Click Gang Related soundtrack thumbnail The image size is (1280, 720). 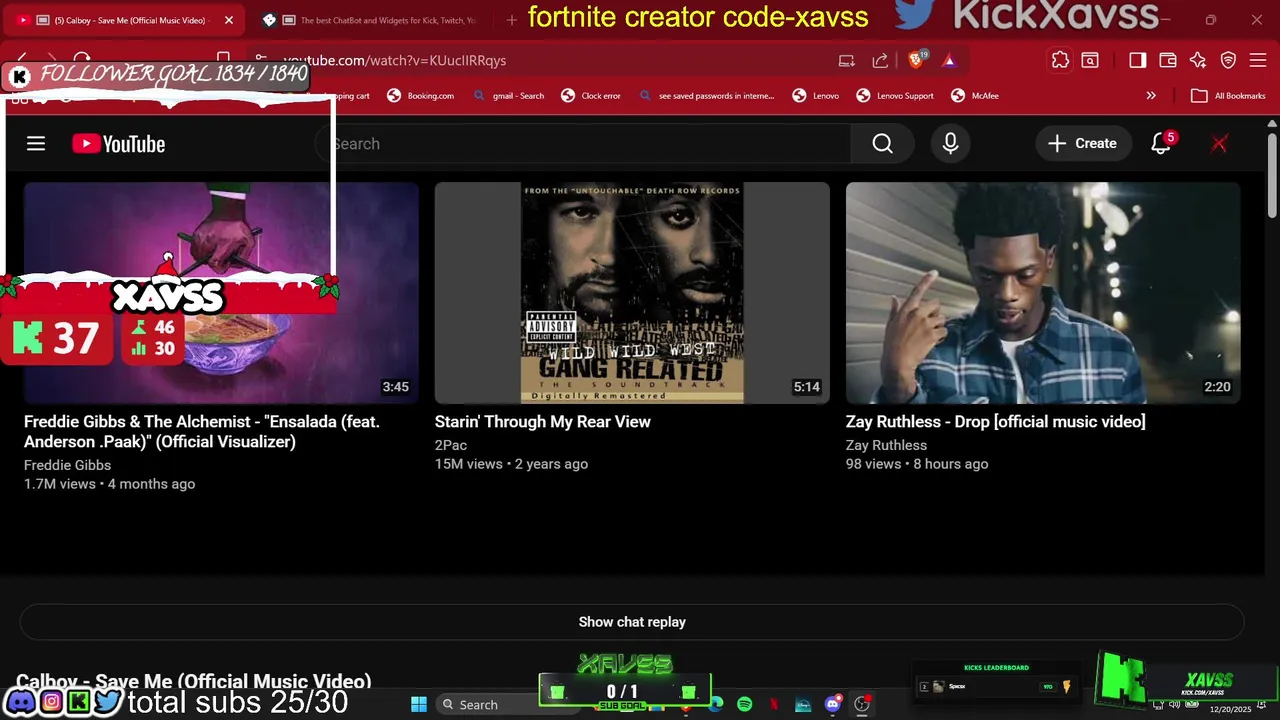[632, 293]
